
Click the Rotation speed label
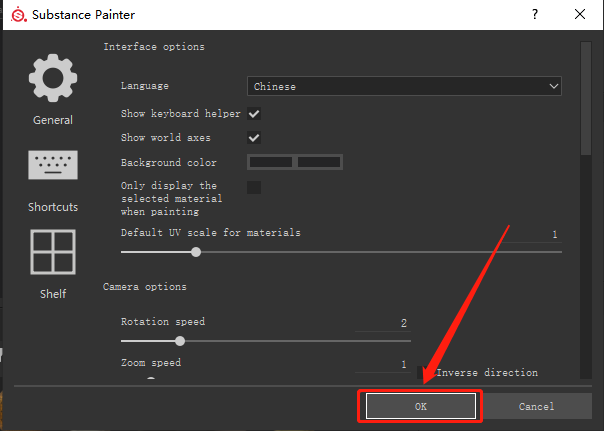pos(163,322)
